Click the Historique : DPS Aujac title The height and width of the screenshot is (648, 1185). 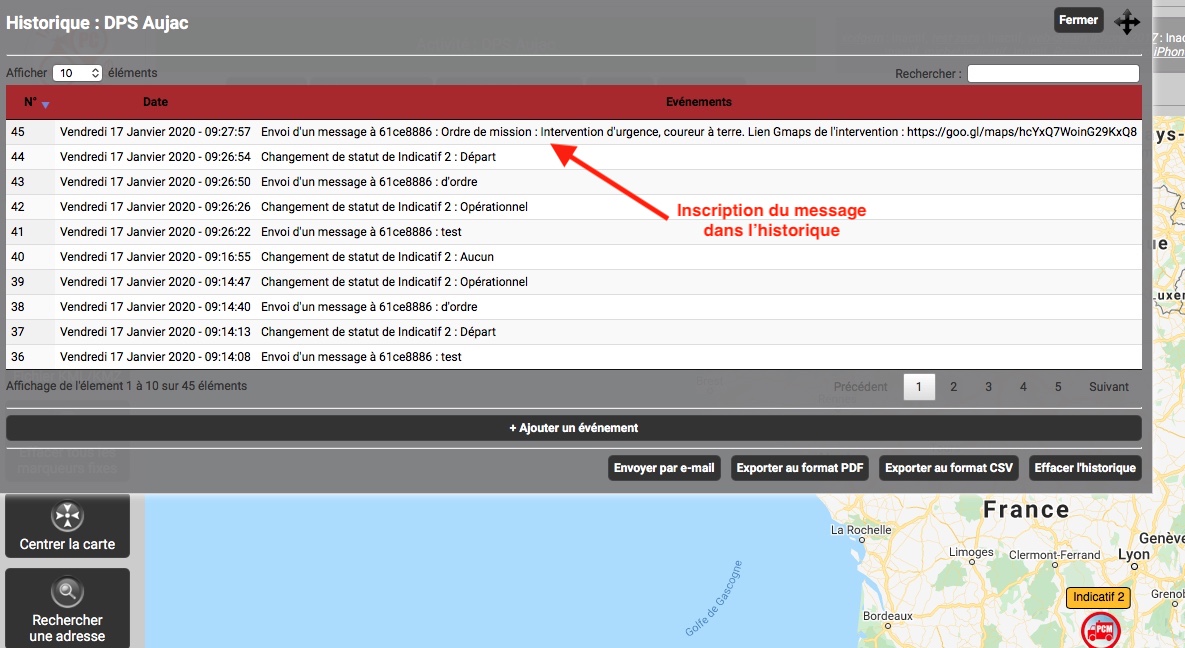click(x=97, y=23)
